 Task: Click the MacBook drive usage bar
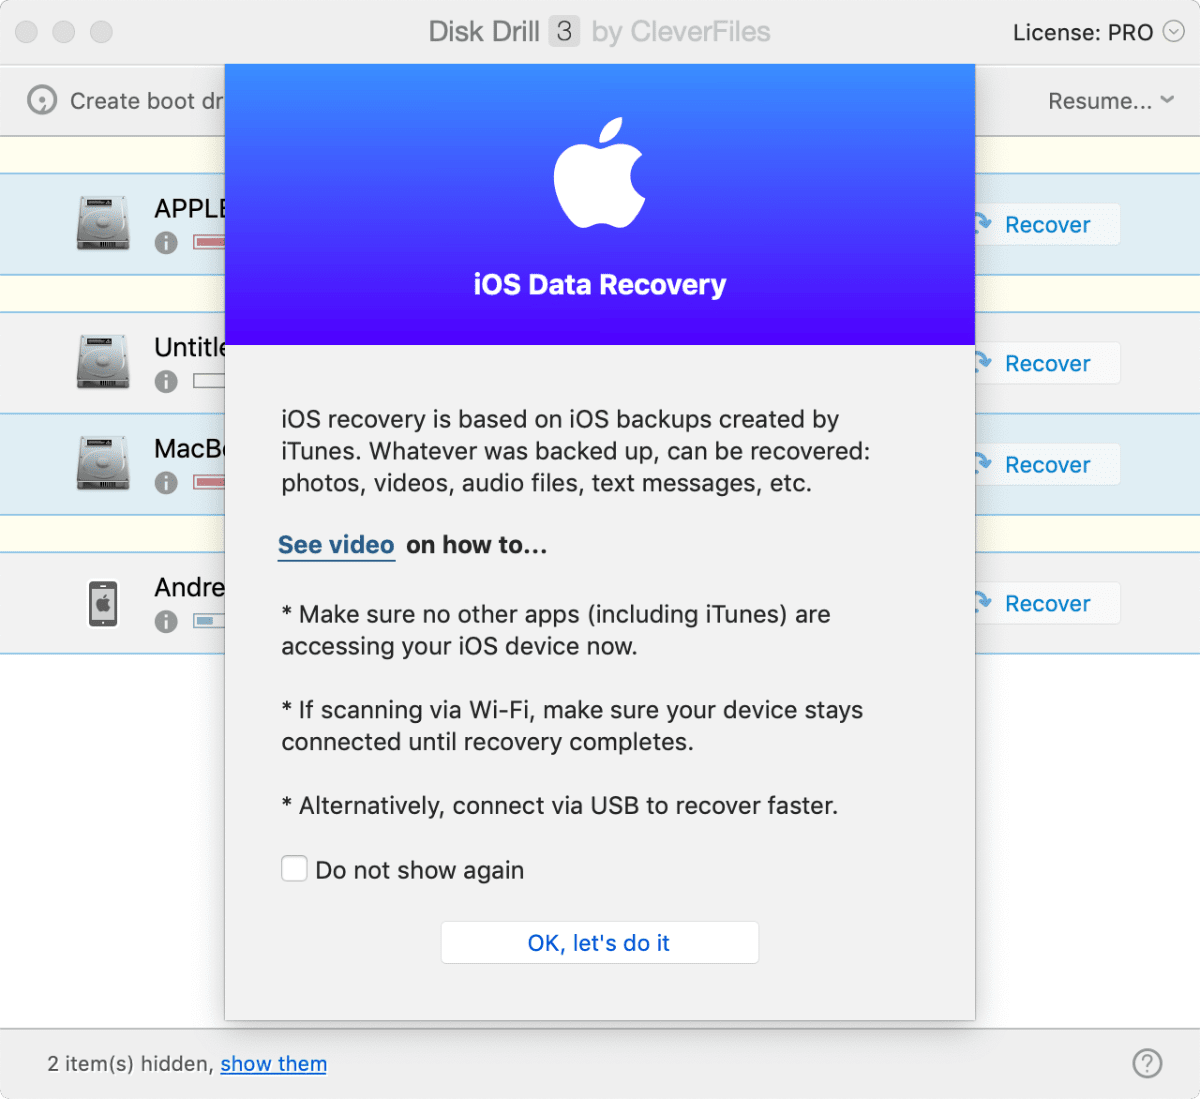[x=209, y=482]
